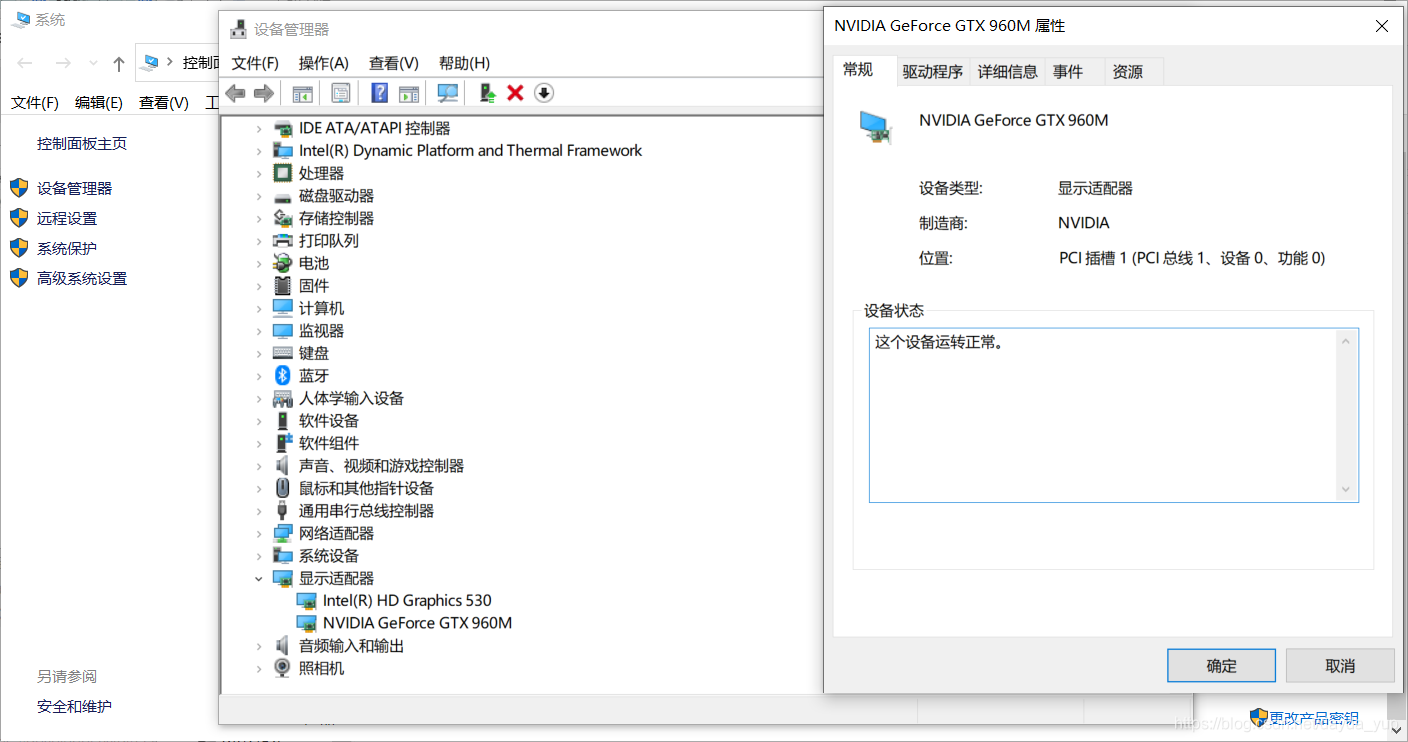1408x742 pixels.
Task: Click the 声音、视频和游戏控制器 speaker icon
Action: (x=282, y=465)
